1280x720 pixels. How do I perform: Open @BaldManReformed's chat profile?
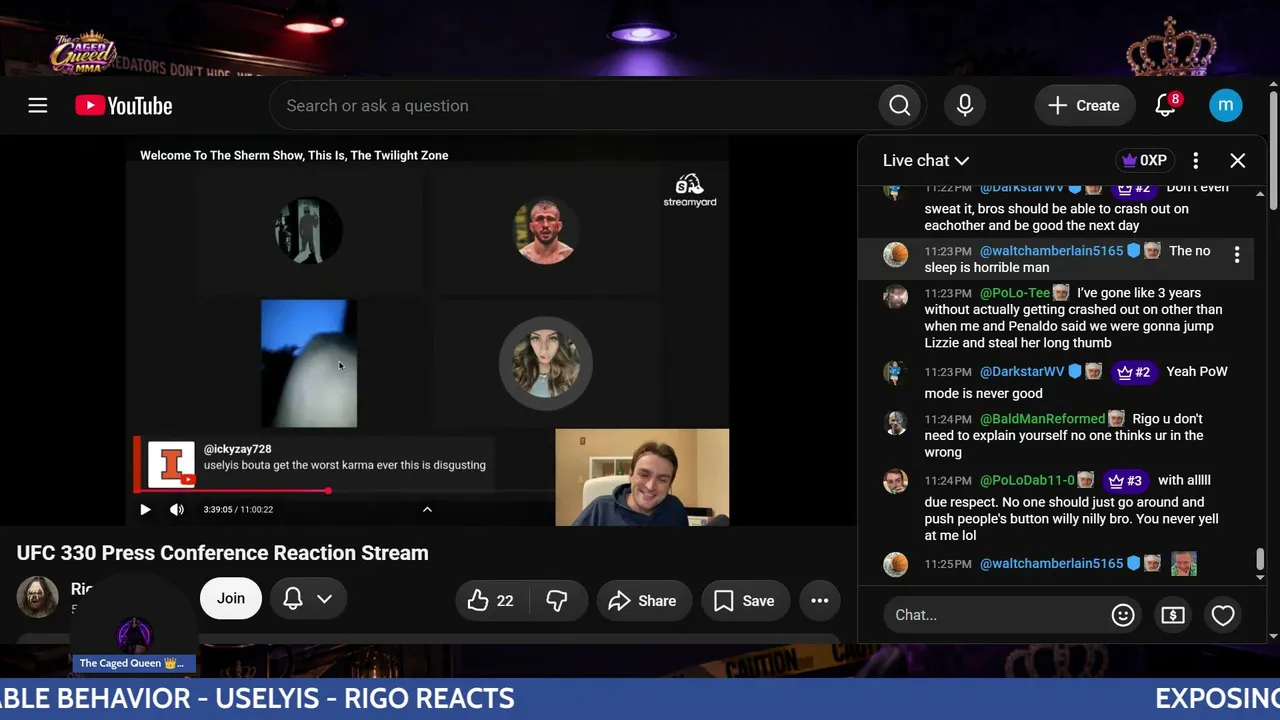coord(1043,419)
